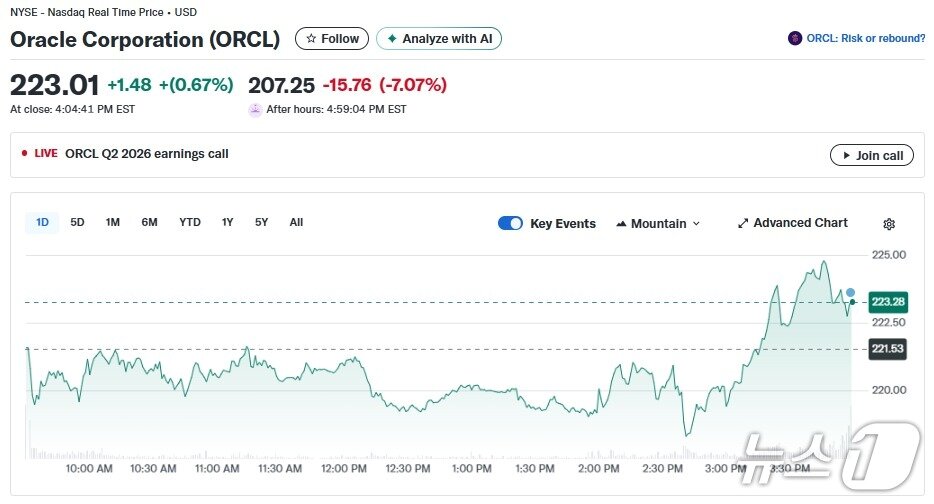This screenshot has width=934, height=504.
Task: Join the ORCL Q2 2026 earnings call
Action: (x=871, y=155)
